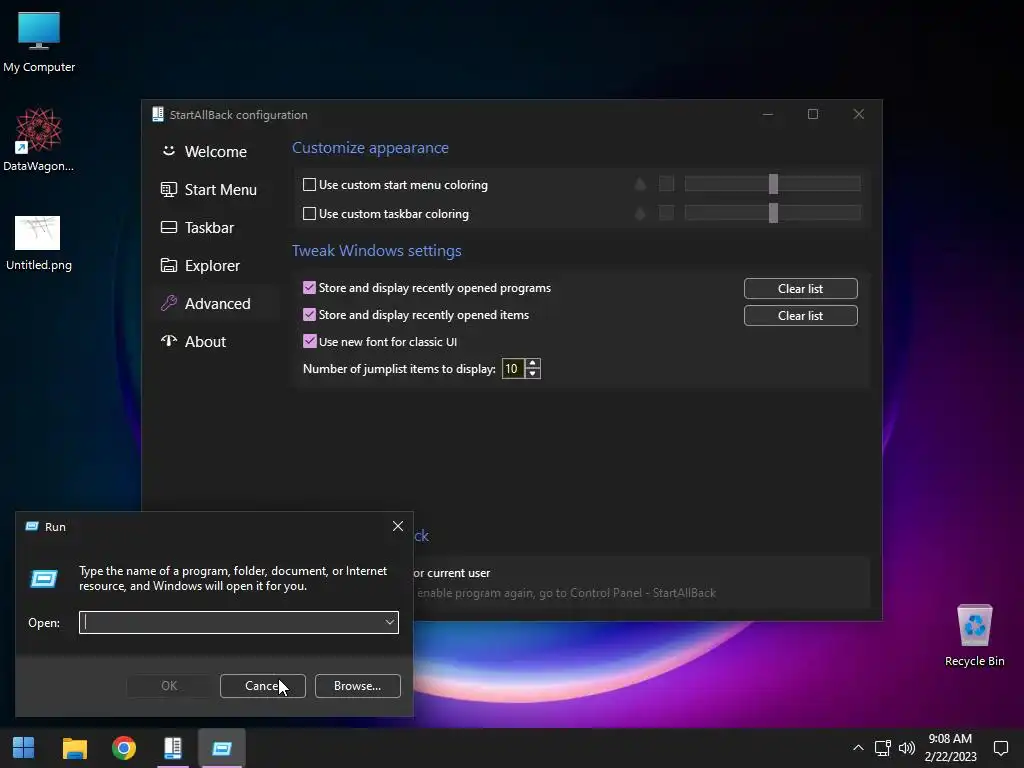Open the volume tray icon
The height and width of the screenshot is (768, 1024).
(x=906, y=748)
